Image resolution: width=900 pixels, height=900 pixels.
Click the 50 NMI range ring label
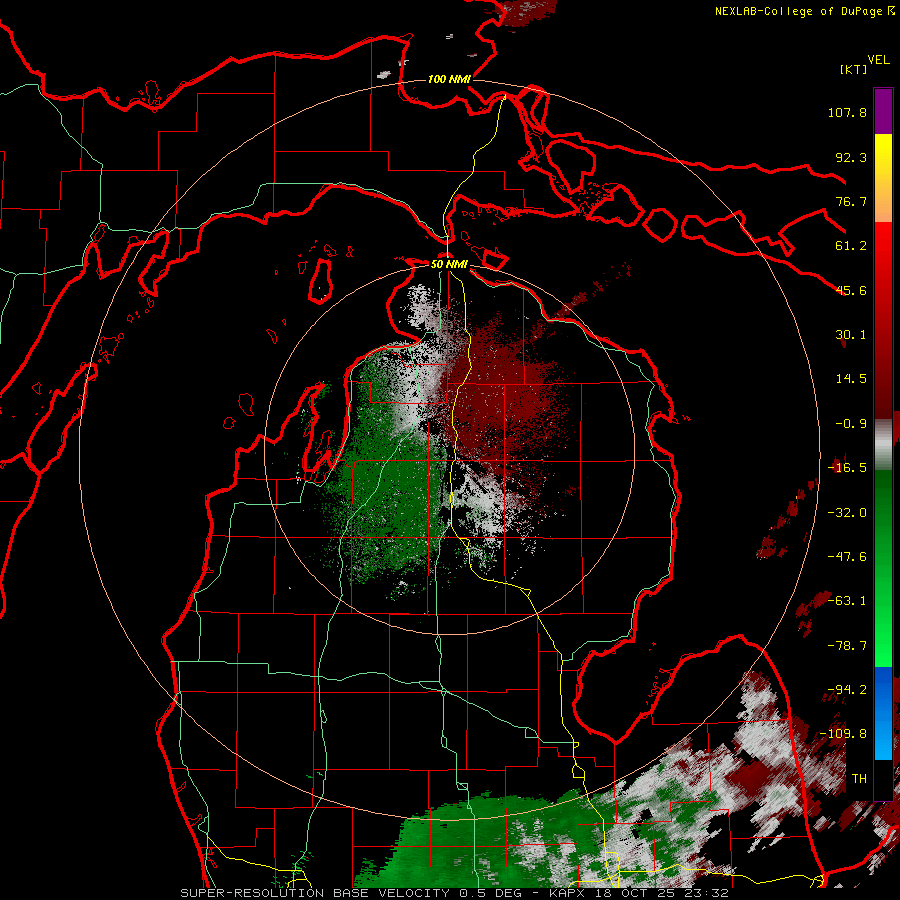[x=449, y=264]
